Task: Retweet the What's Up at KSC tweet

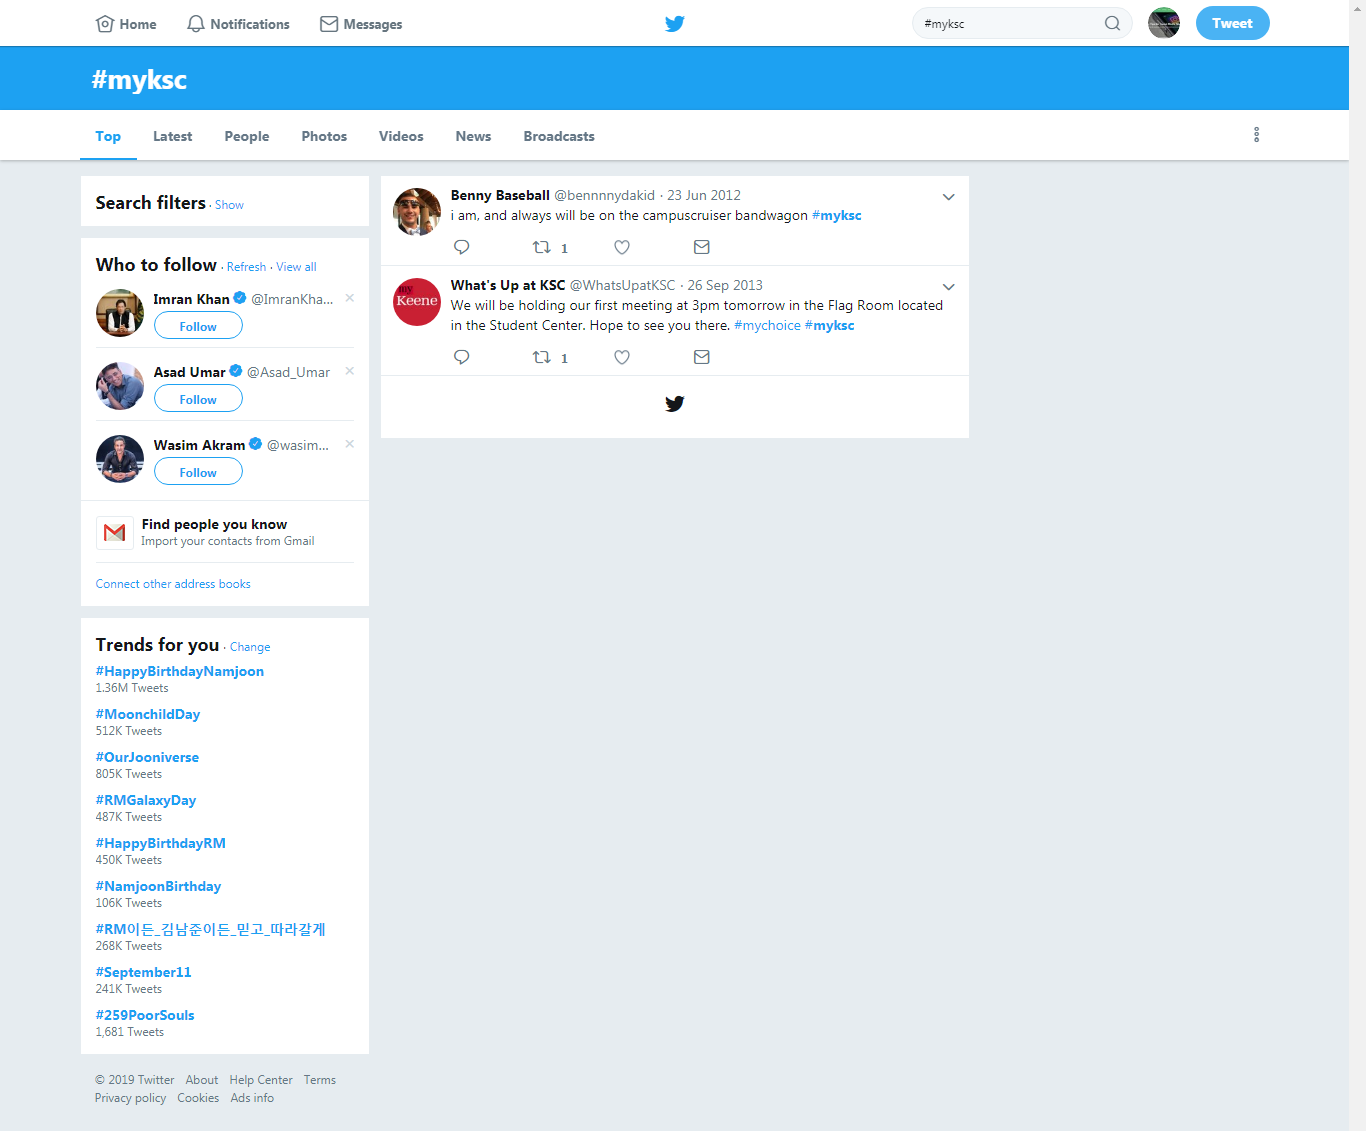Action: (x=542, y=357)
